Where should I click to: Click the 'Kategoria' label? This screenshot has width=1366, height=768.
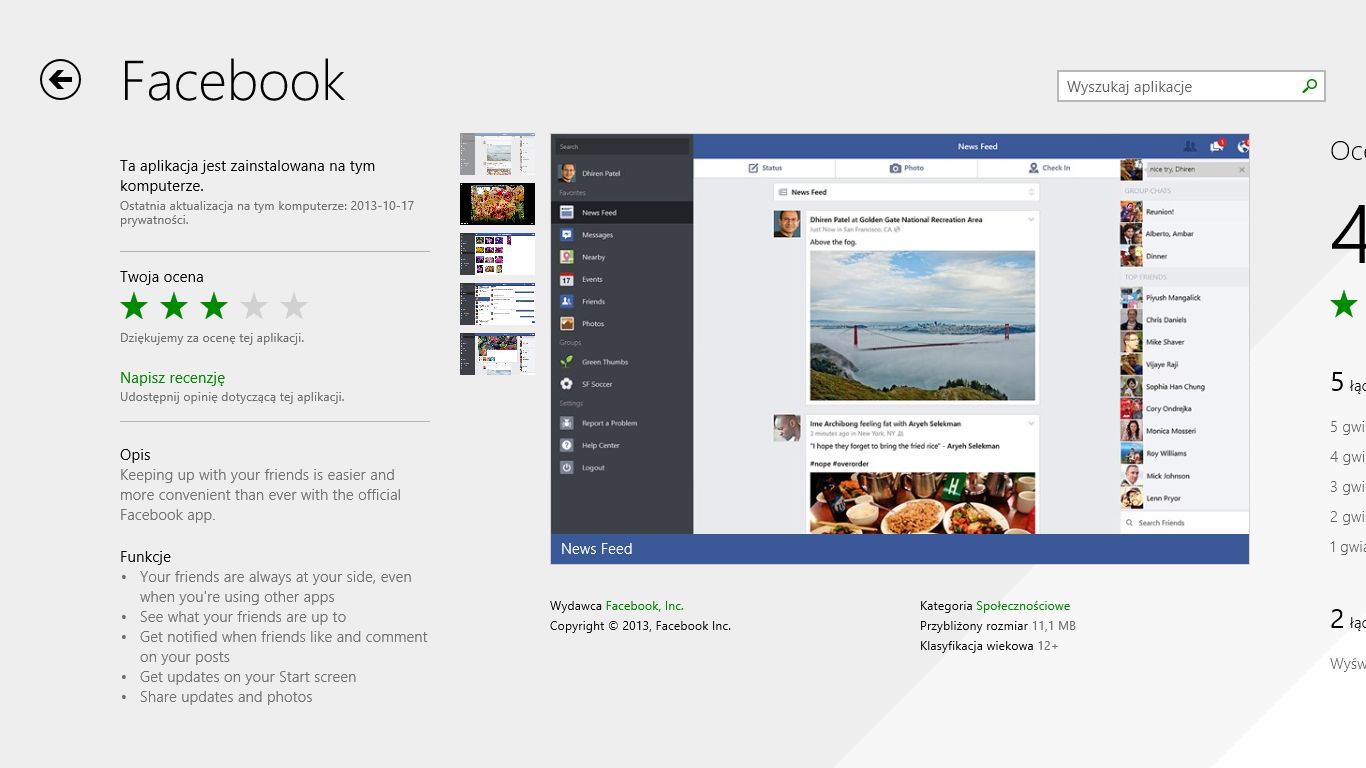(946, 605)
